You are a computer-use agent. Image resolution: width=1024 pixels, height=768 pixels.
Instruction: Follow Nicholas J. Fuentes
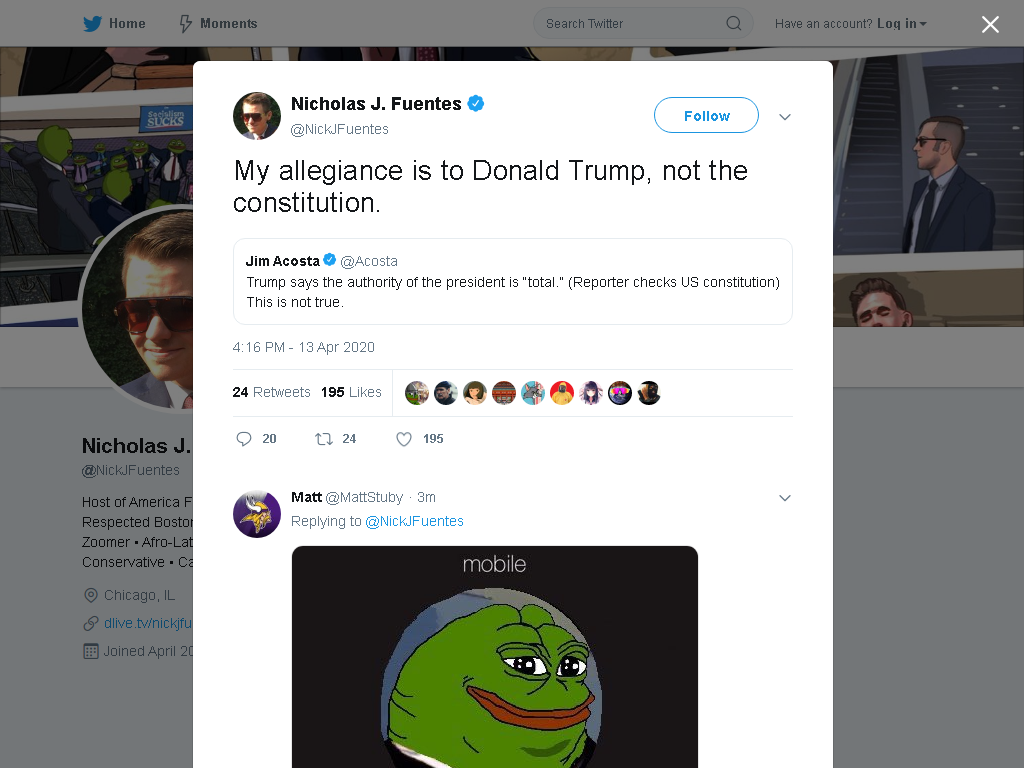(706, 116)
